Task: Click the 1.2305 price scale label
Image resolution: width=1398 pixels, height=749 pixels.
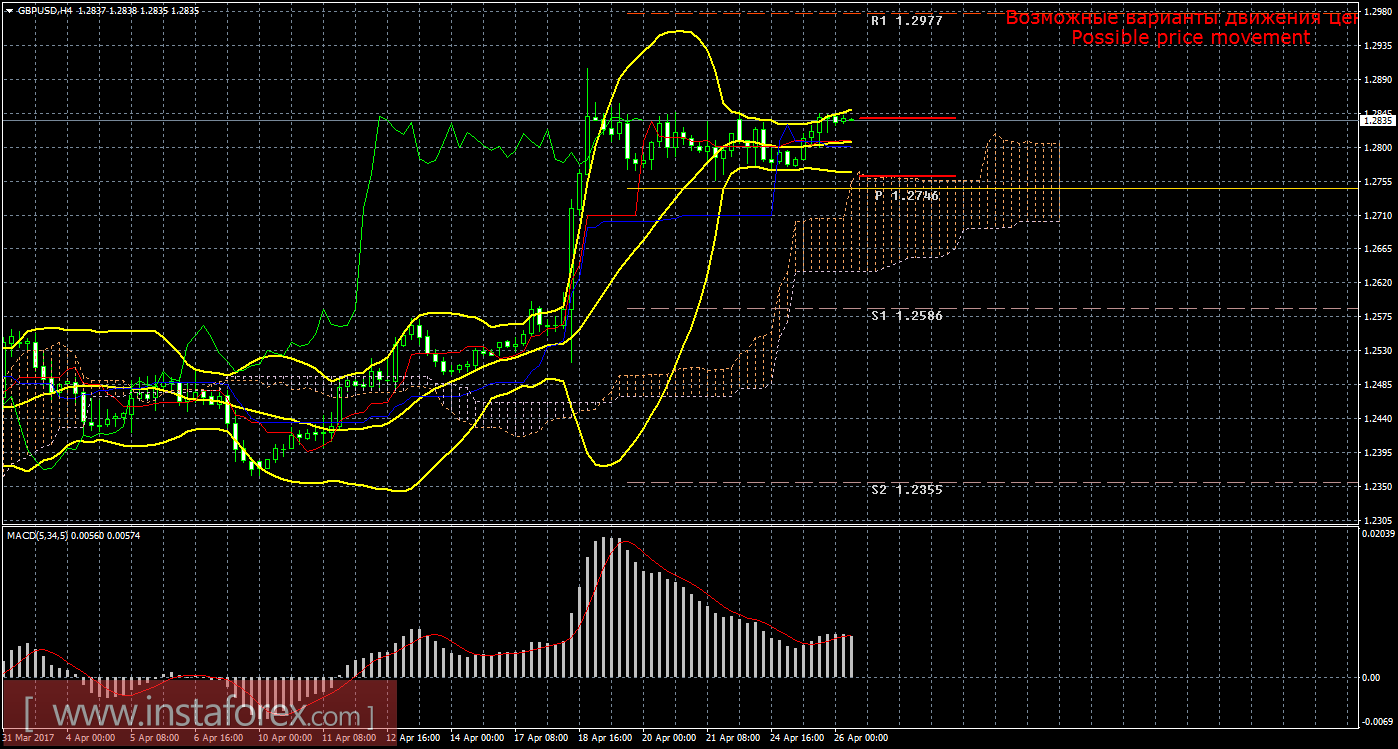Action: click(x=1376, y=520)
